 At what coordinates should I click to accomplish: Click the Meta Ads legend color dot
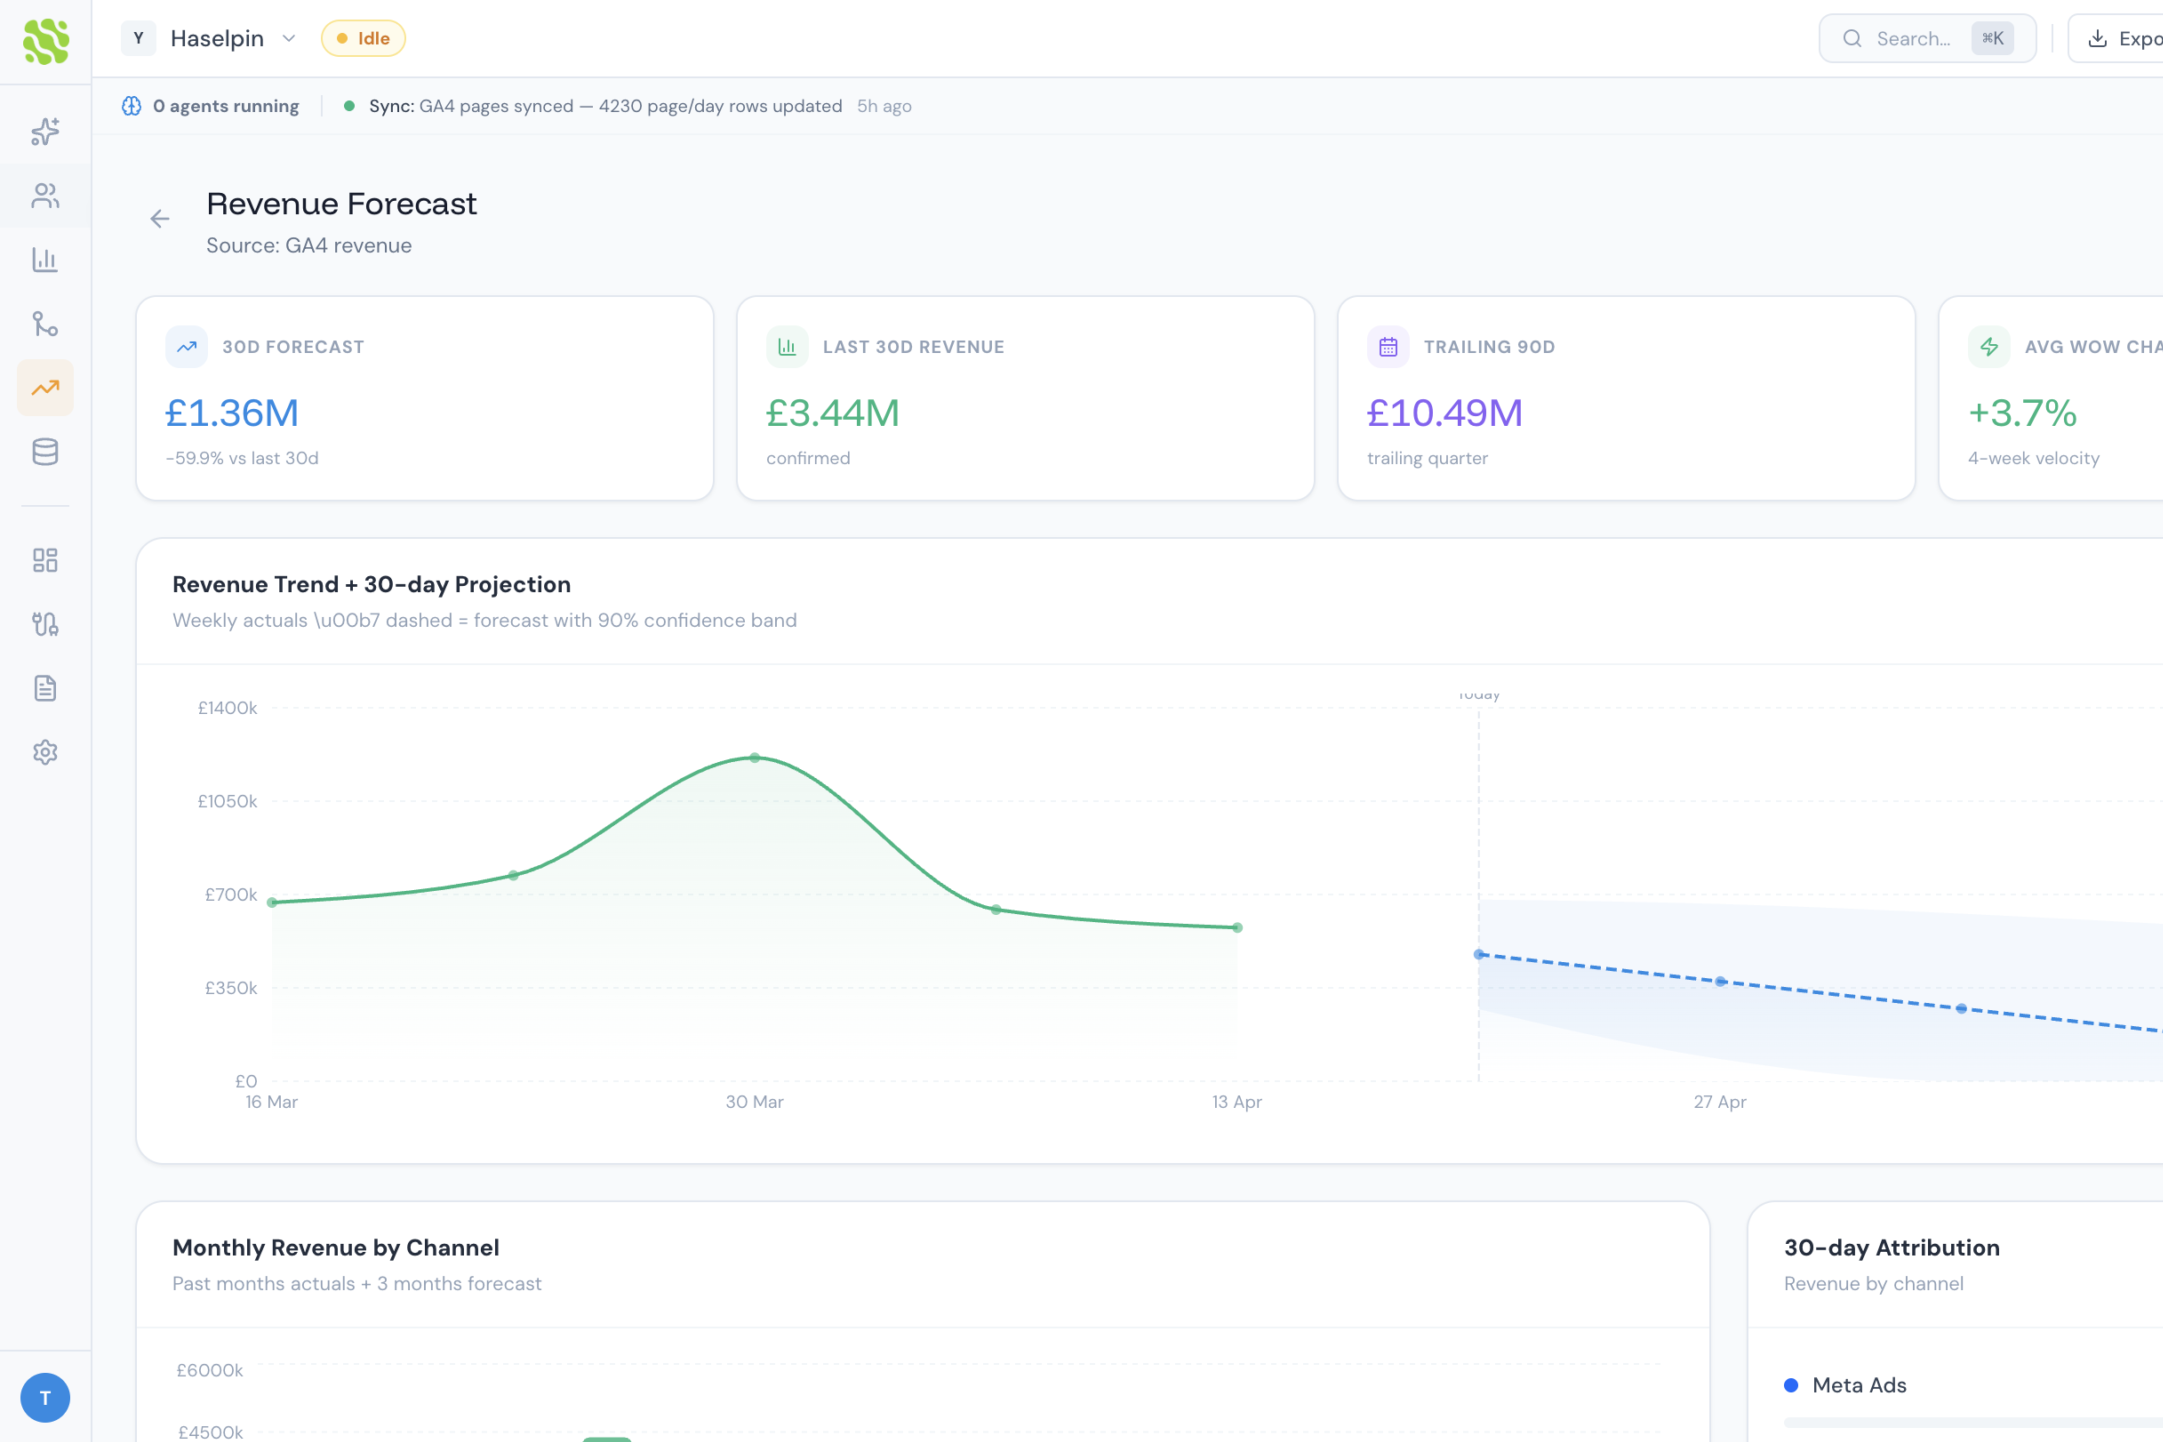click(1791, 1385)
